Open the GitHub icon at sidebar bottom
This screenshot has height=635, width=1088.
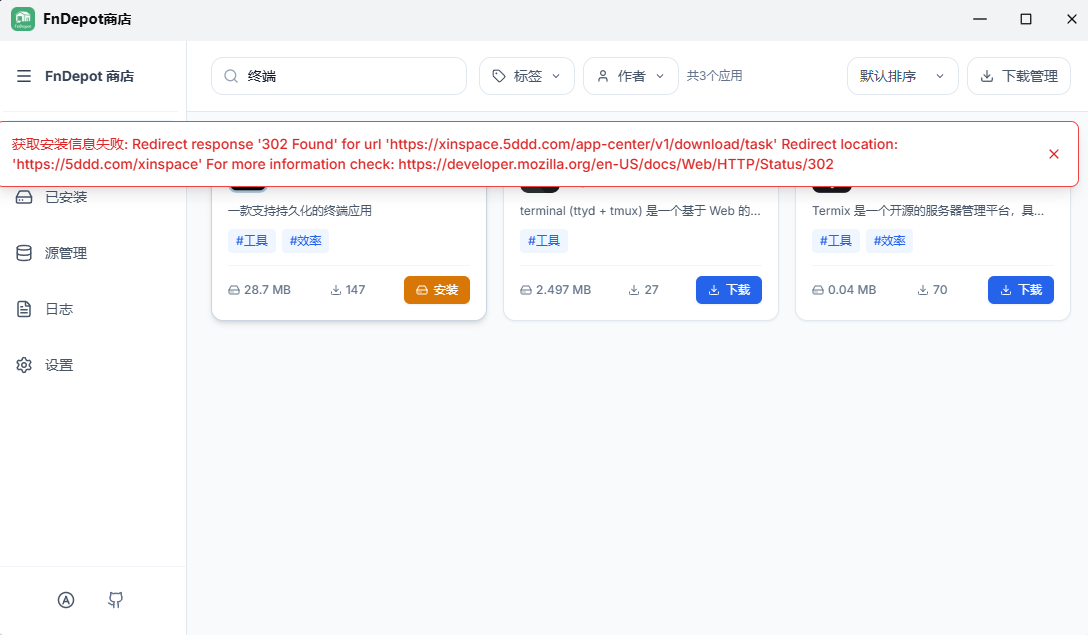coord(116,600)
